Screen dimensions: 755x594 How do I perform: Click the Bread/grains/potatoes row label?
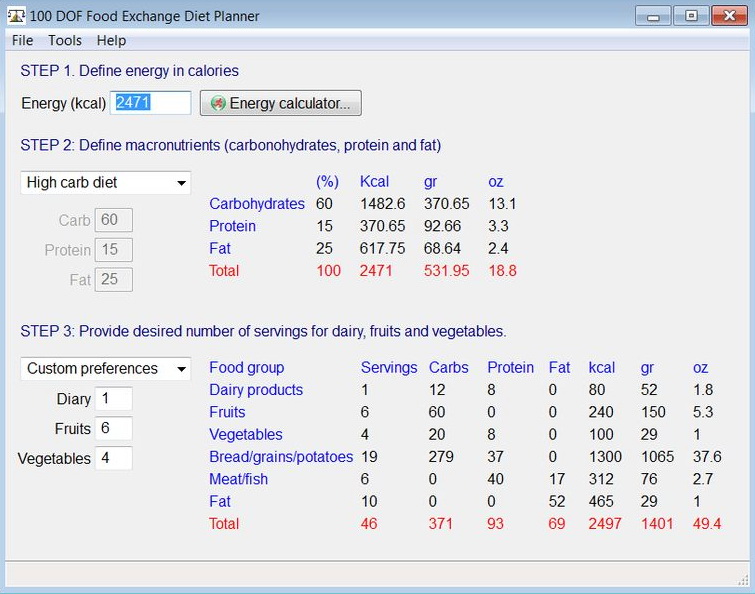[281, 457]
